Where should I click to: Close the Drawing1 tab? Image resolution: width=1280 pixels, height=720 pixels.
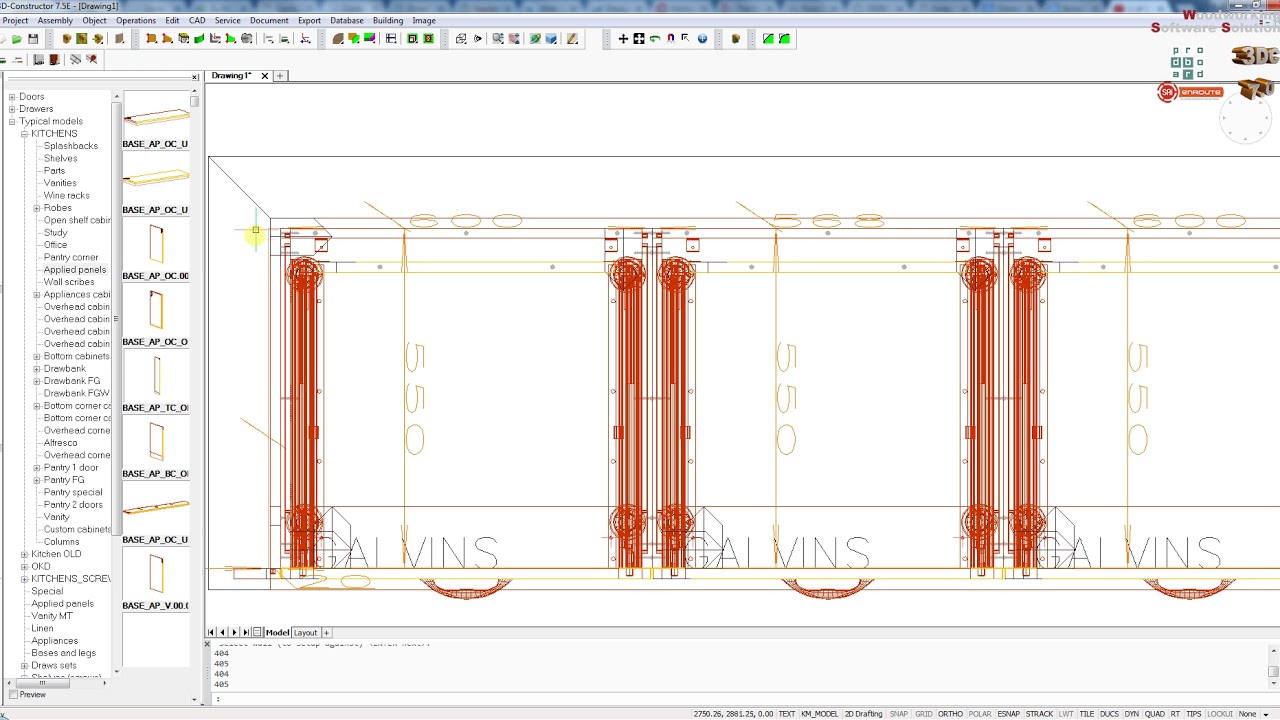pyautogui.click(x=264, y=76)
